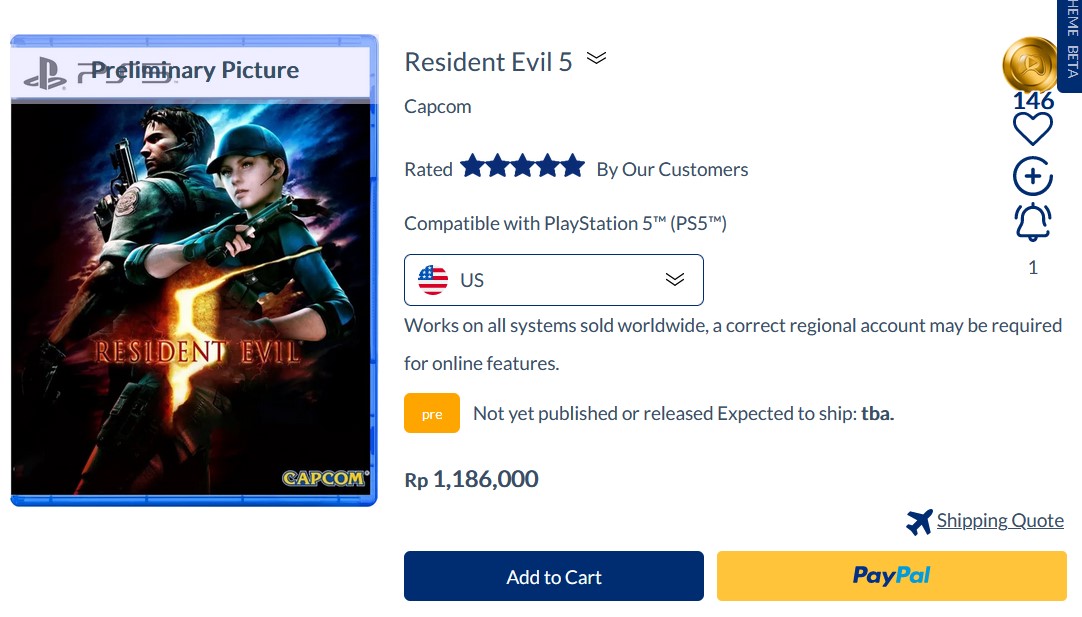
Task: Click the orange pre badge
Action: click(432, 413)
